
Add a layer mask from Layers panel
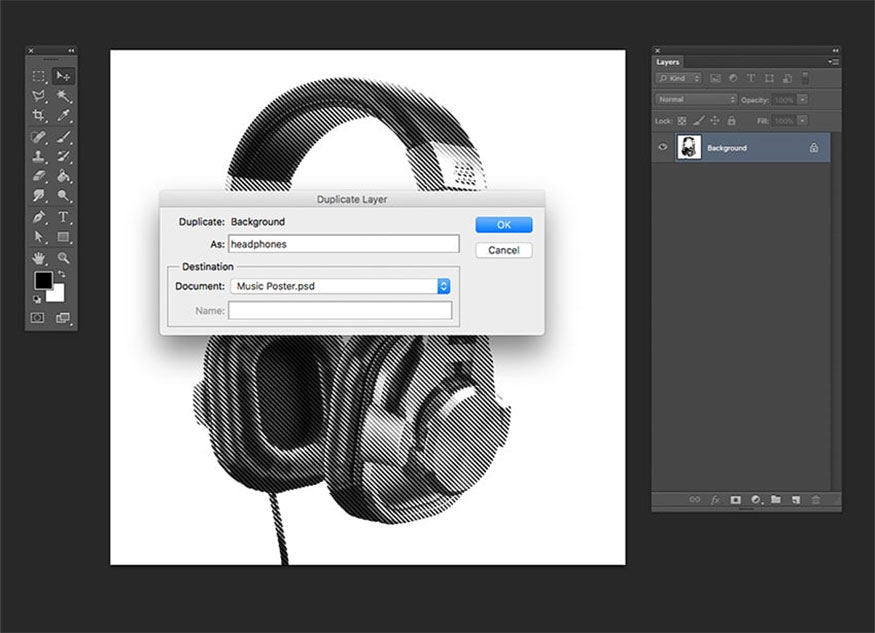click(x=735, y=499)
